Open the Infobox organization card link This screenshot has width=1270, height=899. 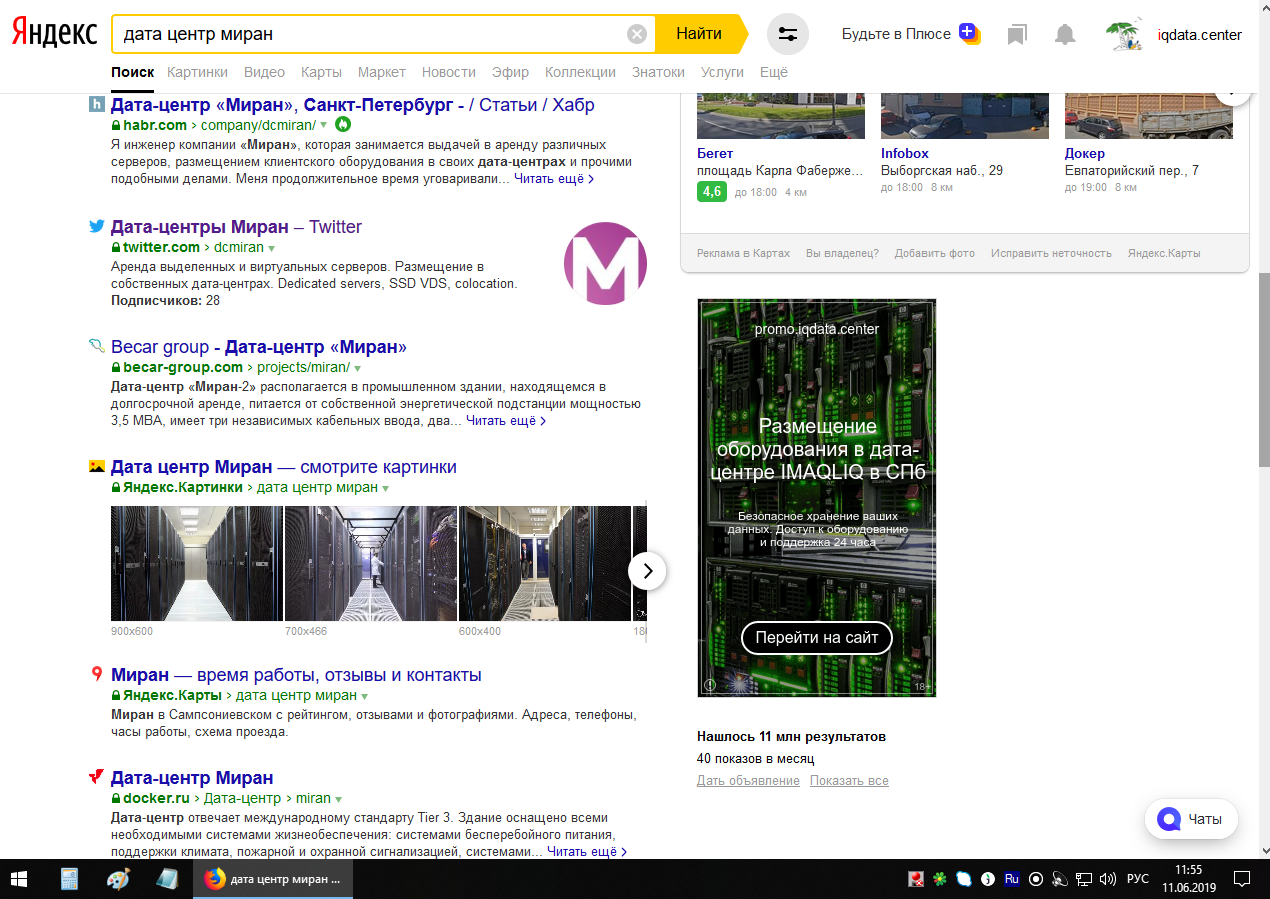[905, 153]
